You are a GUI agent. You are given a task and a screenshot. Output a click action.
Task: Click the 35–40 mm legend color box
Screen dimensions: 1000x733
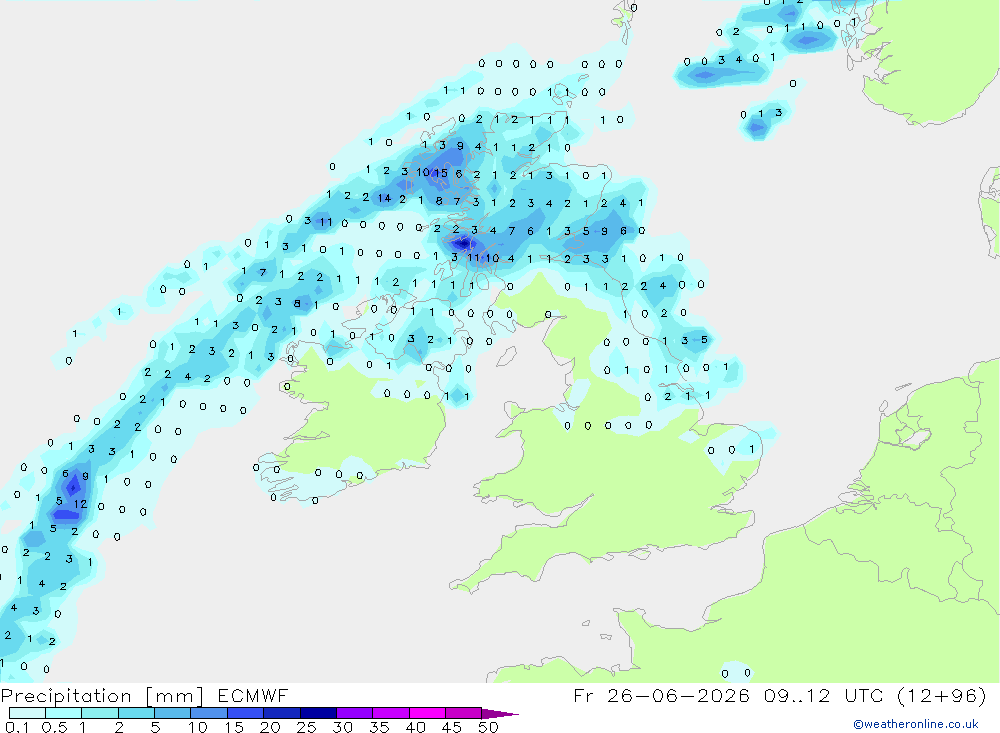390,713
